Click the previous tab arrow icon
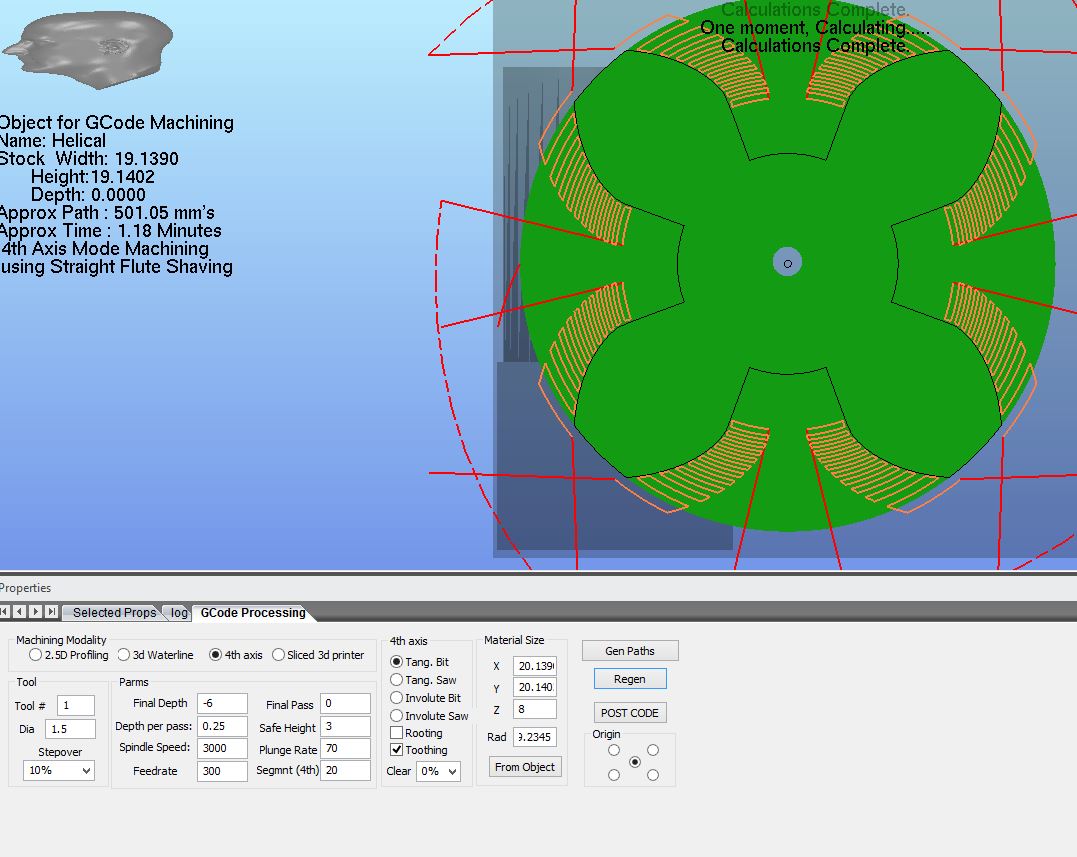This screenshot has height=857, width=1077. point(21,612)
